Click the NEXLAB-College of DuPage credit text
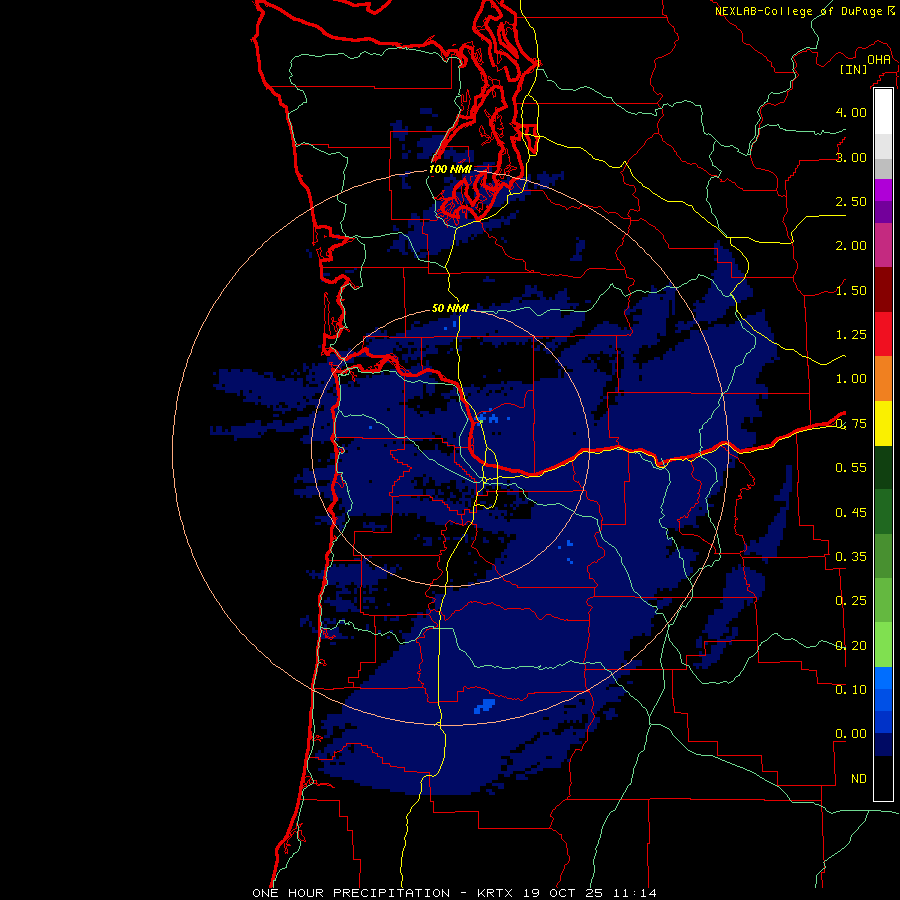This screenshot has height=900, width=900. pyautogui.click(x=798, y=11)
